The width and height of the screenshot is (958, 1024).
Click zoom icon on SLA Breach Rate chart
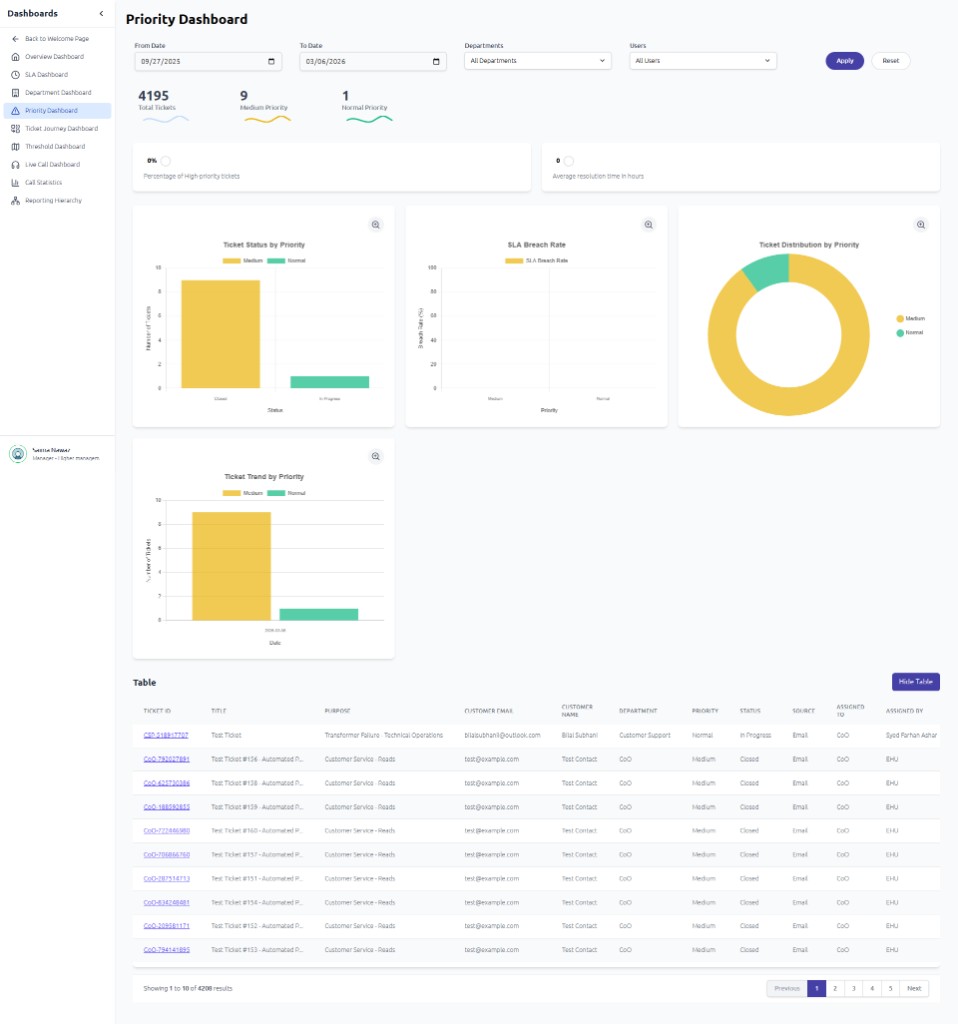(x=648, y=225)
